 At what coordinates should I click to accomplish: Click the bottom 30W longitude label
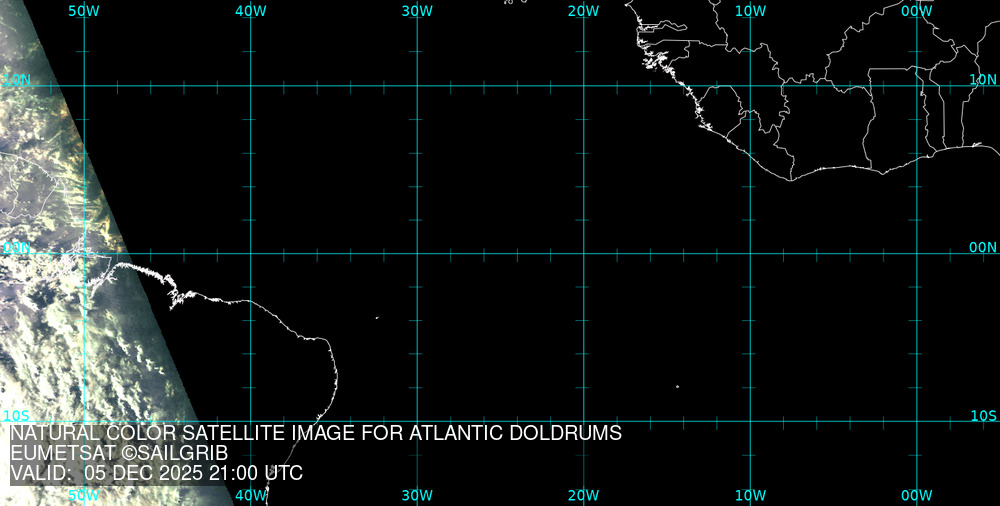click(417, 495)
